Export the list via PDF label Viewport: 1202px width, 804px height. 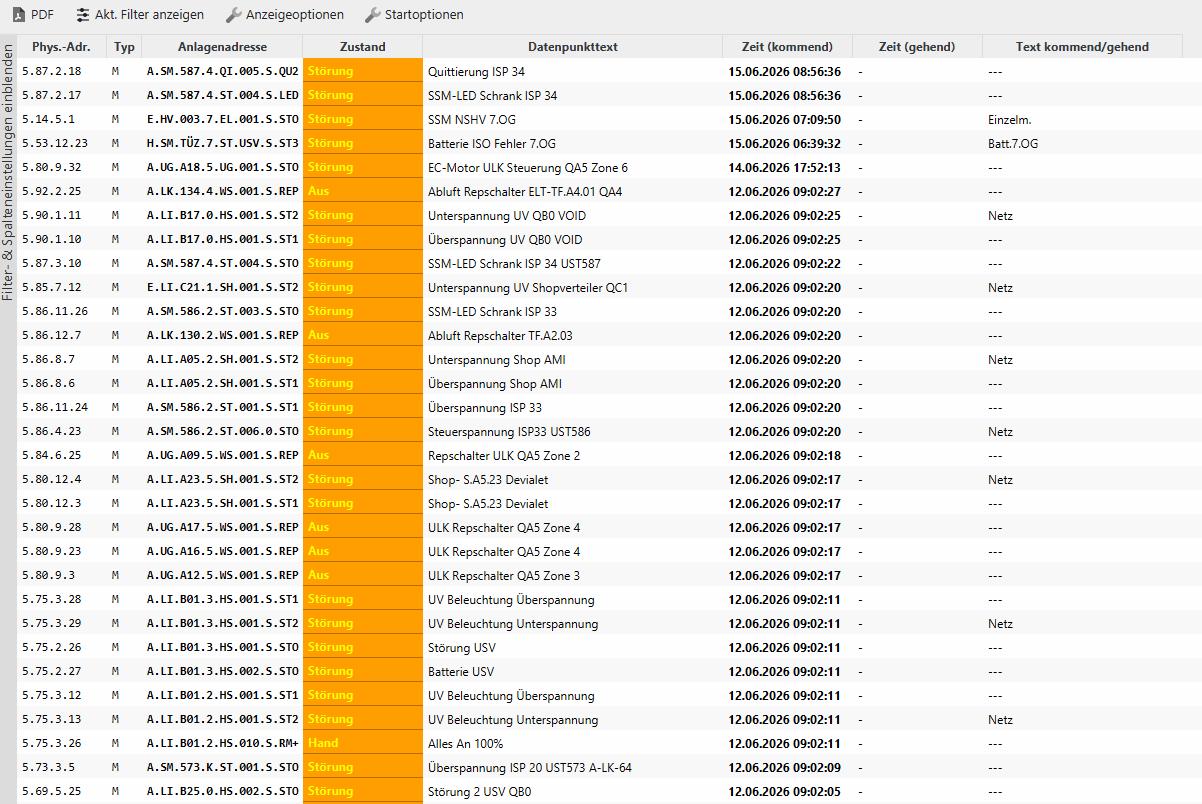42,15
